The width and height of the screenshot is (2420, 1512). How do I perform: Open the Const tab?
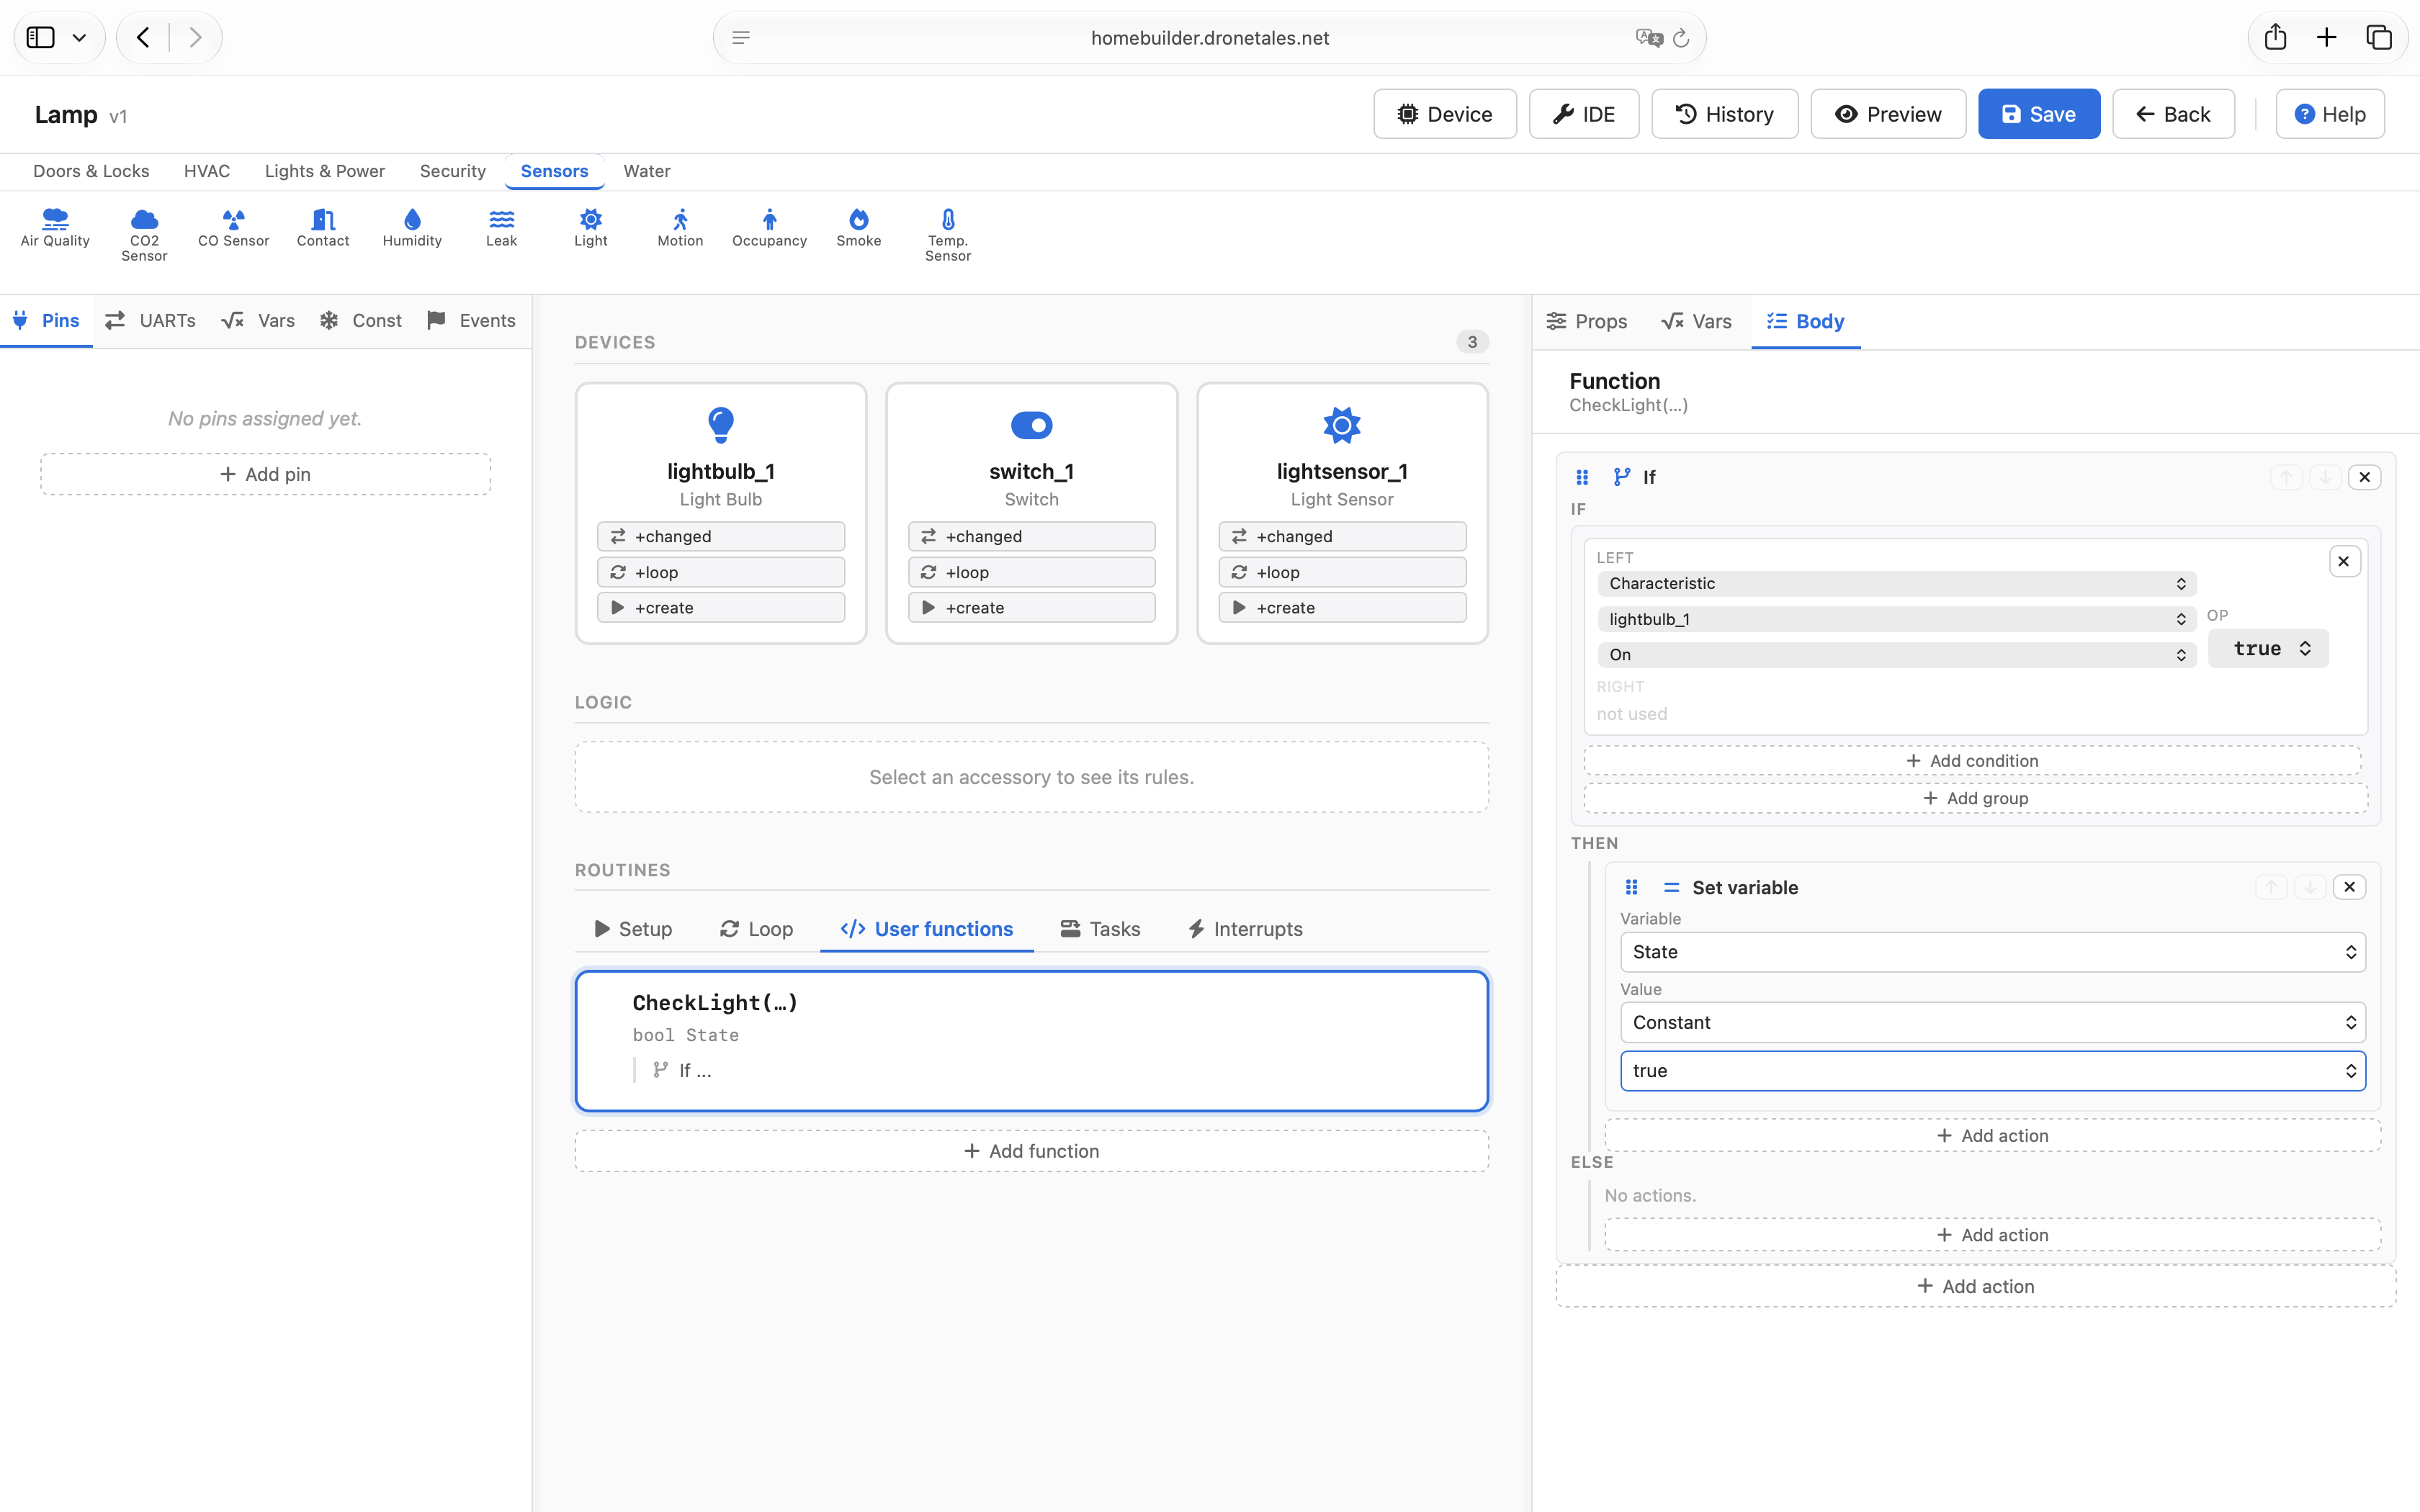tap(361, 321)
